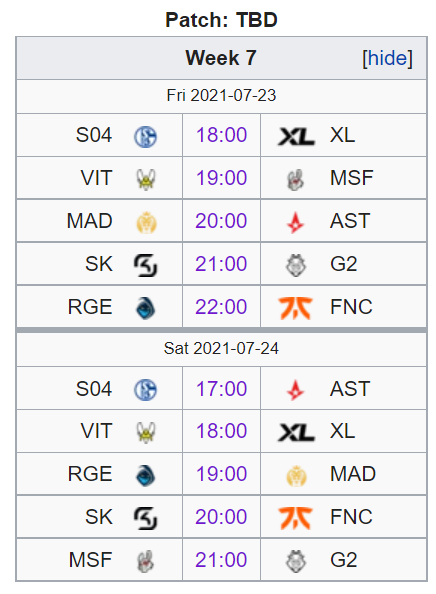Click SK Gaming logo in Friday 21:00 match

pos(145,265)
